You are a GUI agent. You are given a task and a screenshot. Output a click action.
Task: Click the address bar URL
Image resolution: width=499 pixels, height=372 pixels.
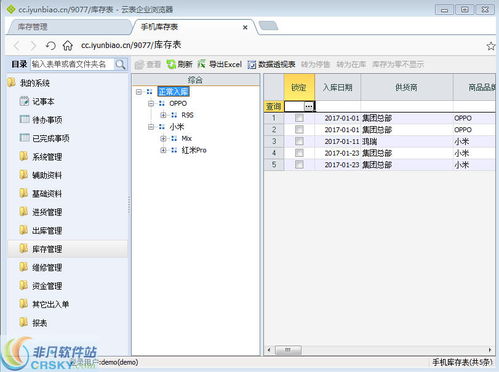131,45
